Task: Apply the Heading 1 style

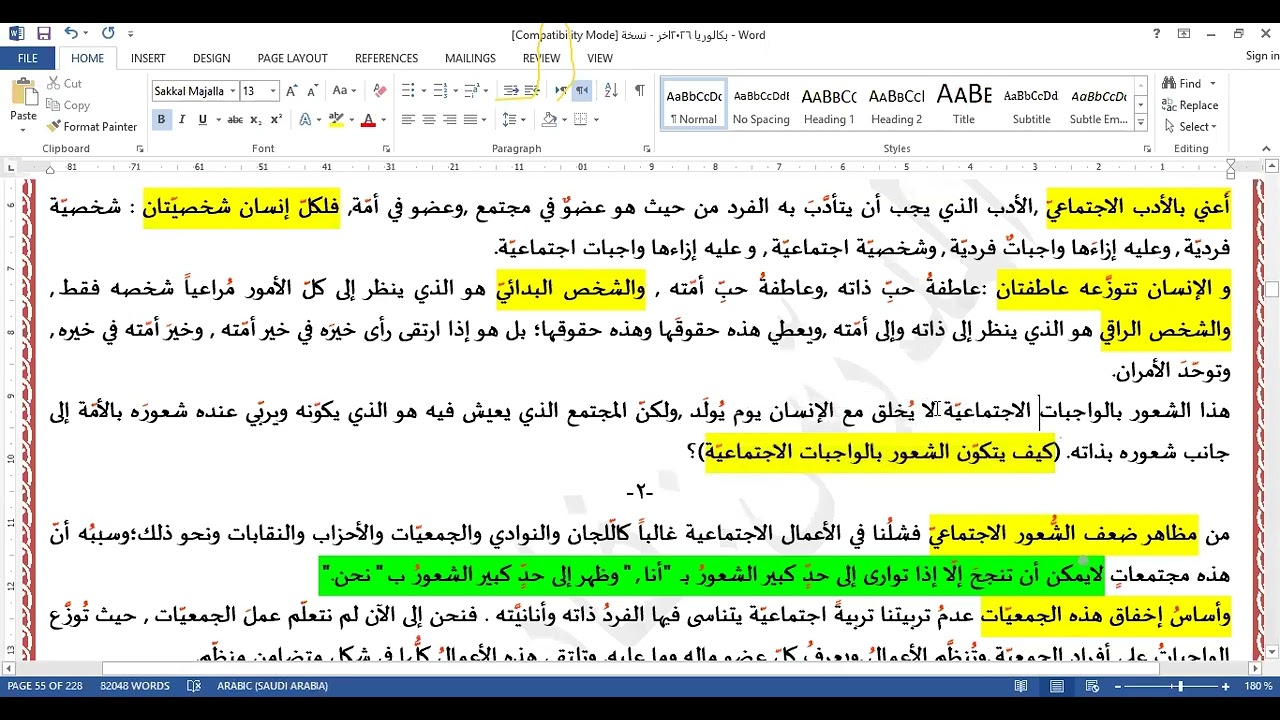Action: pos(829,104)
